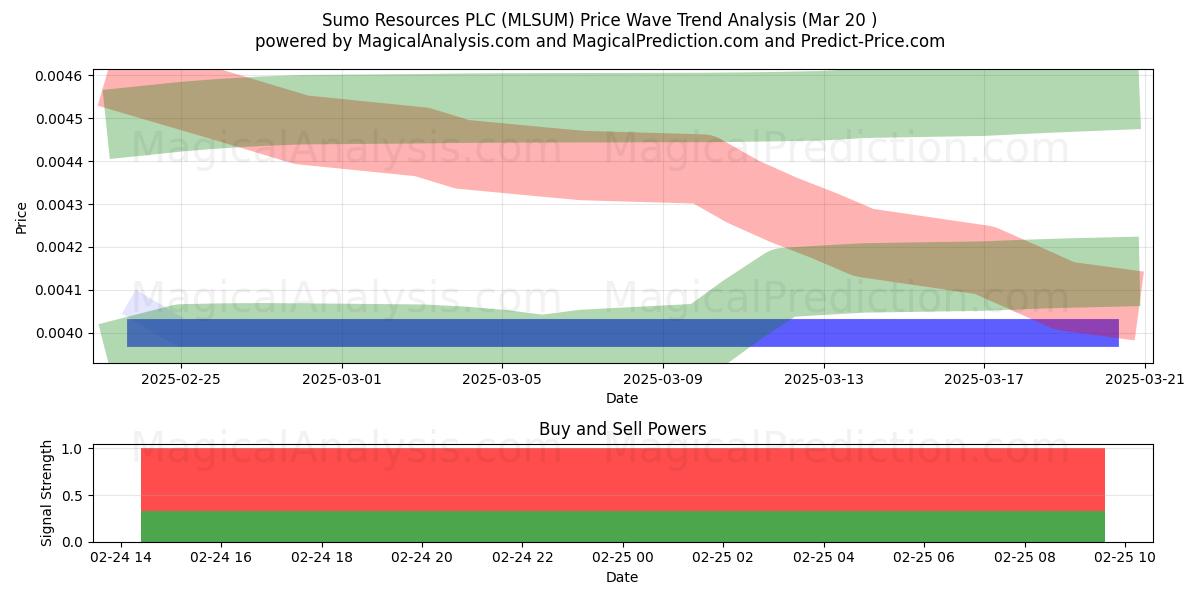This screenshot has height=600, width=1200.
Task: Click the '02-25 00' time tick label
Action: click(623, 557)
